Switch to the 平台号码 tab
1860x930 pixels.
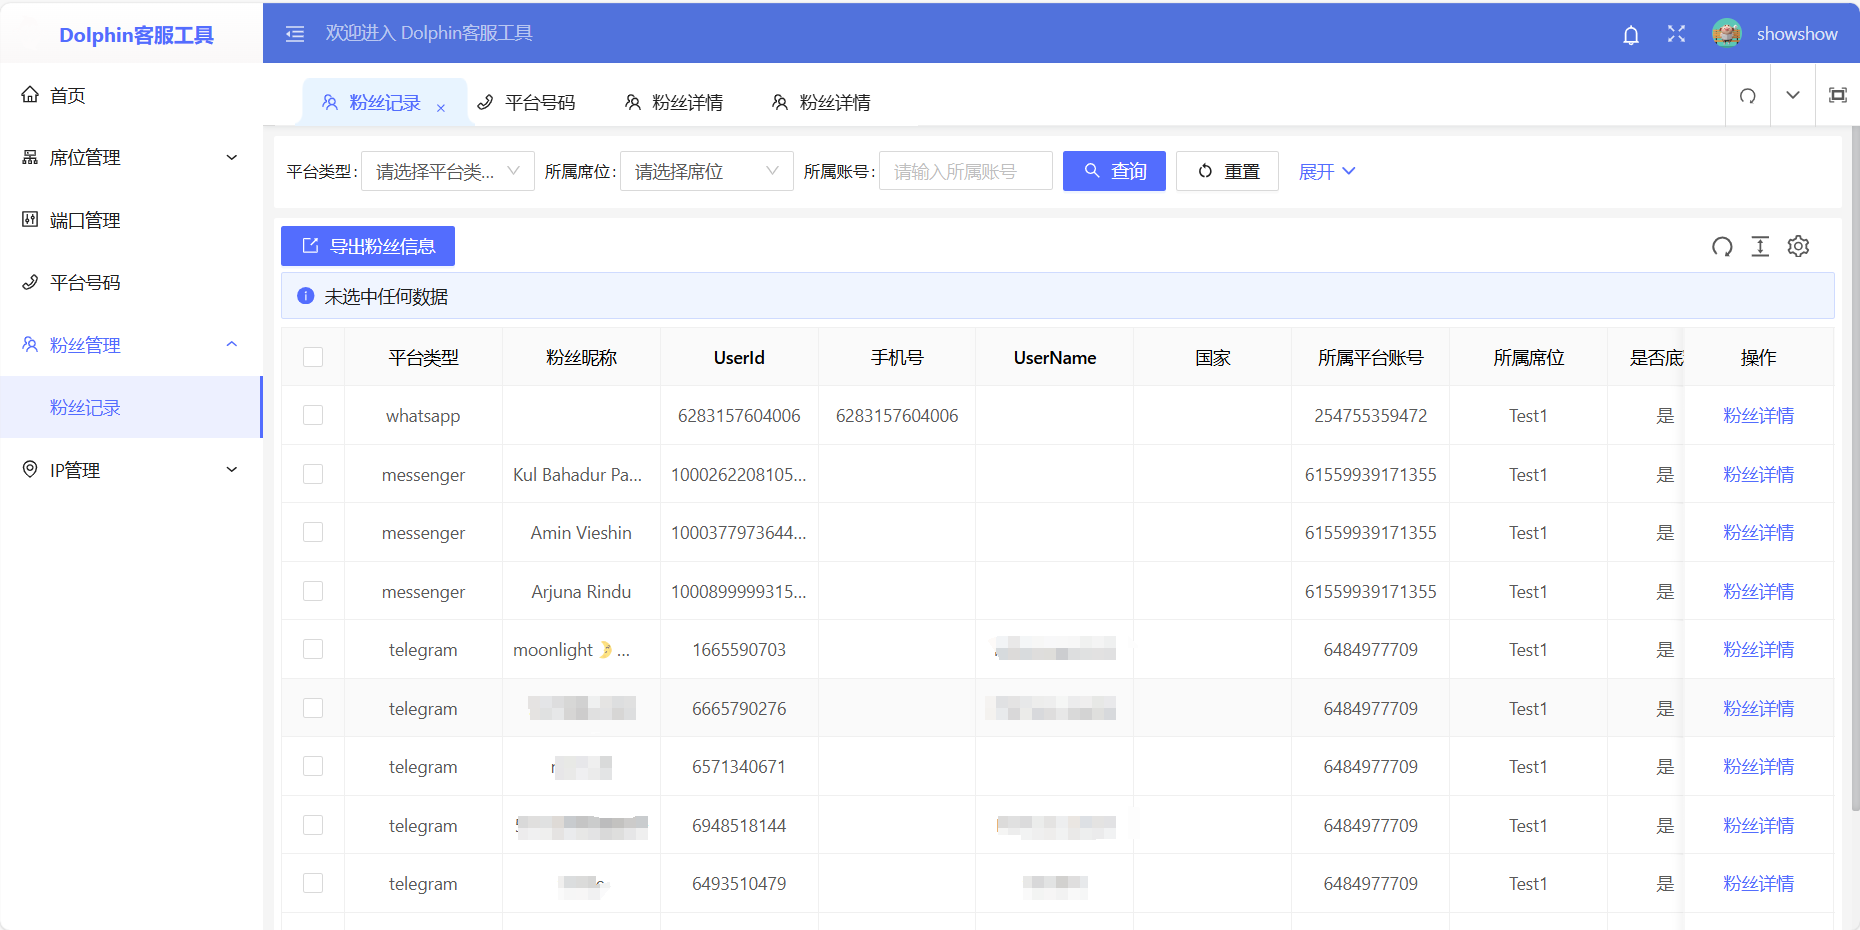pyautogui.click(x=527, y=103)
